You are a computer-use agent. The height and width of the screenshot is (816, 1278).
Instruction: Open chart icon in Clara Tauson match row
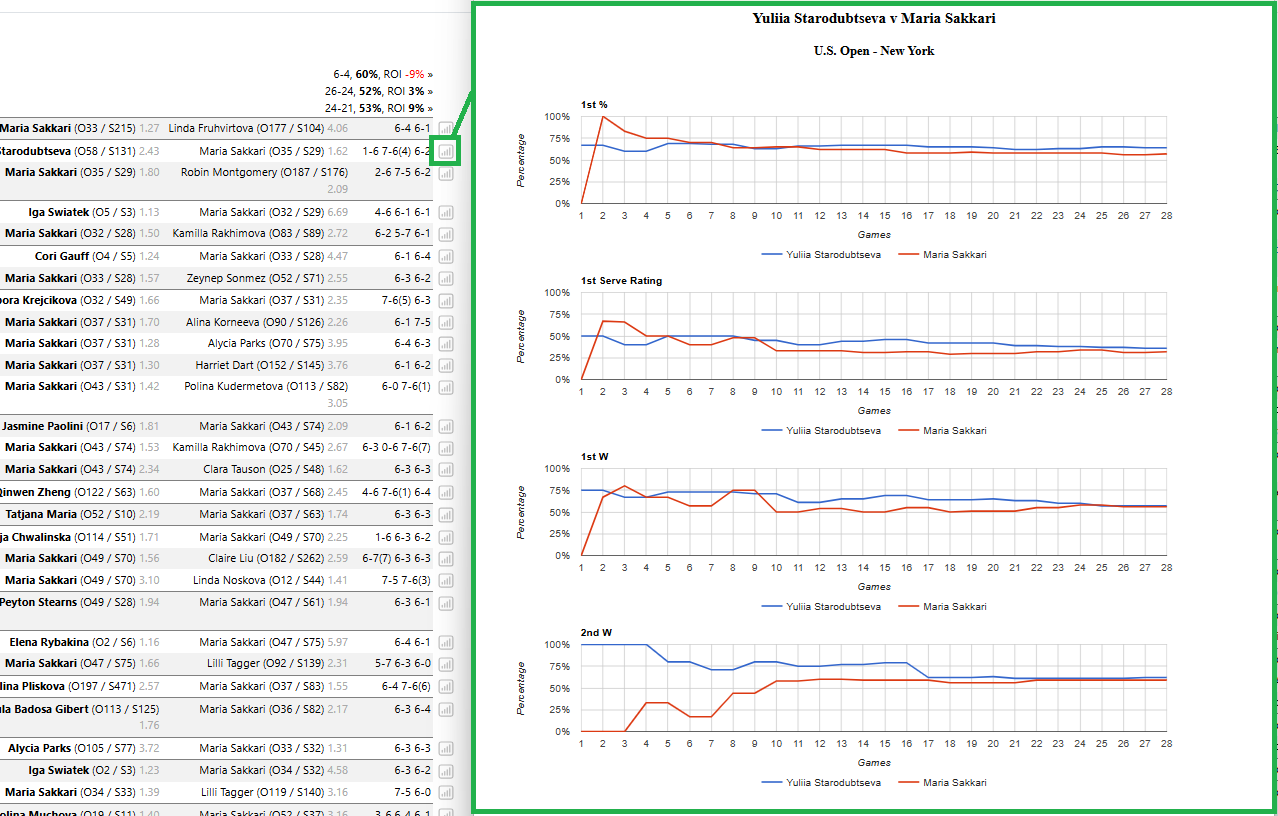[x=445, y=470]
